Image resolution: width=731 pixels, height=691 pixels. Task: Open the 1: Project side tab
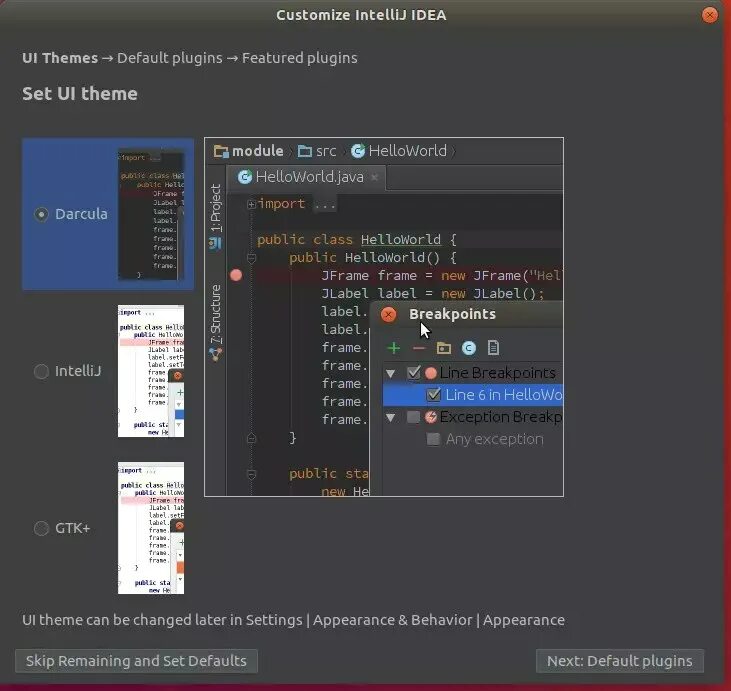215,208
